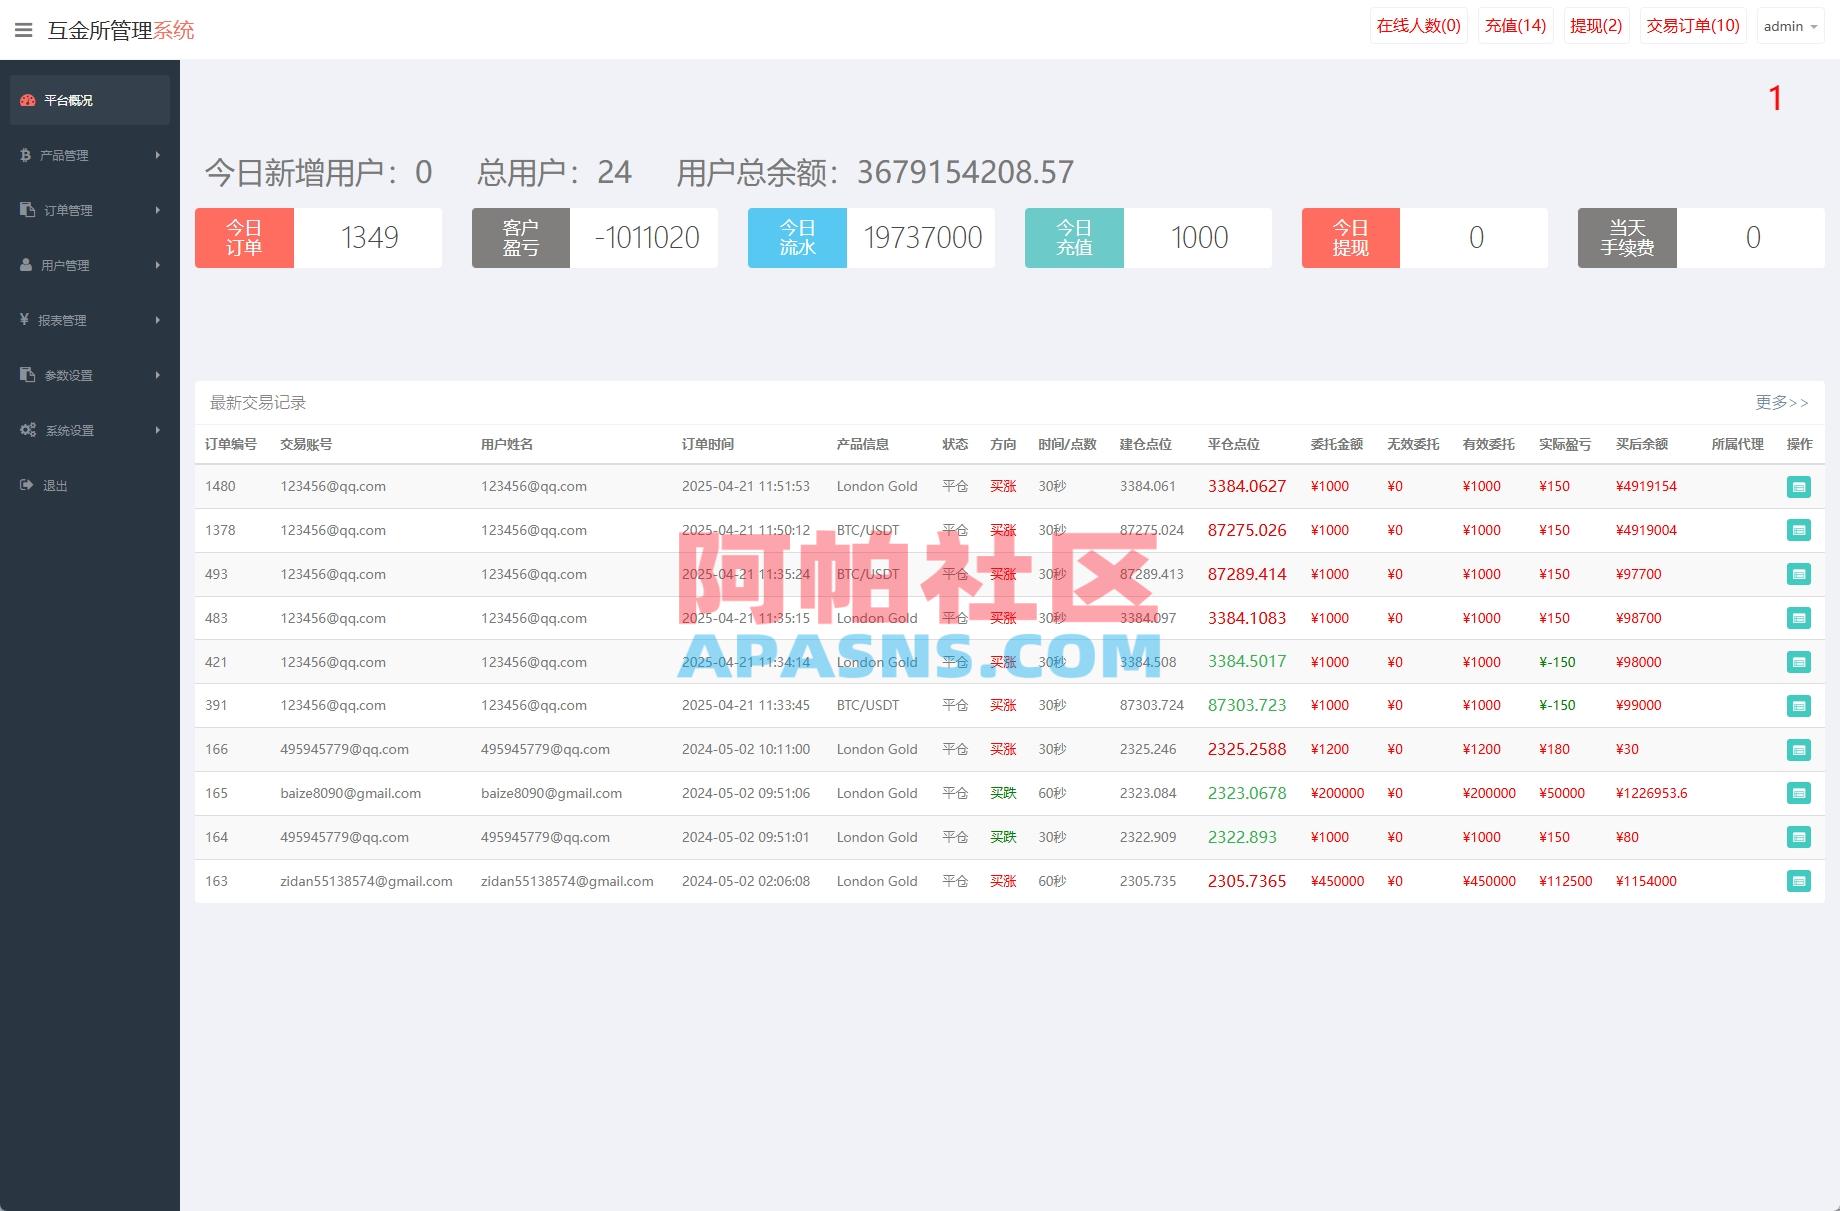Click the 订单管理 icon in sidebar
Viewport: 1840px width, 1211px height.
click(24, 210)
